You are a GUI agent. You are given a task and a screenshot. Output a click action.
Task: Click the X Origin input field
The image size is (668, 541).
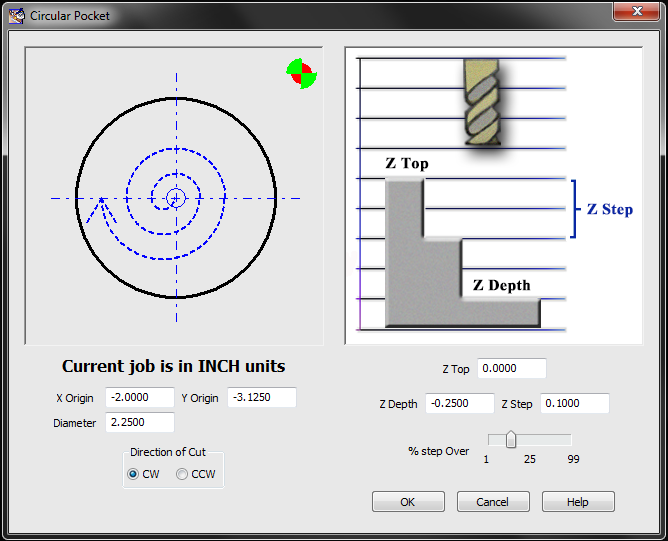click(x=140, y=397)
